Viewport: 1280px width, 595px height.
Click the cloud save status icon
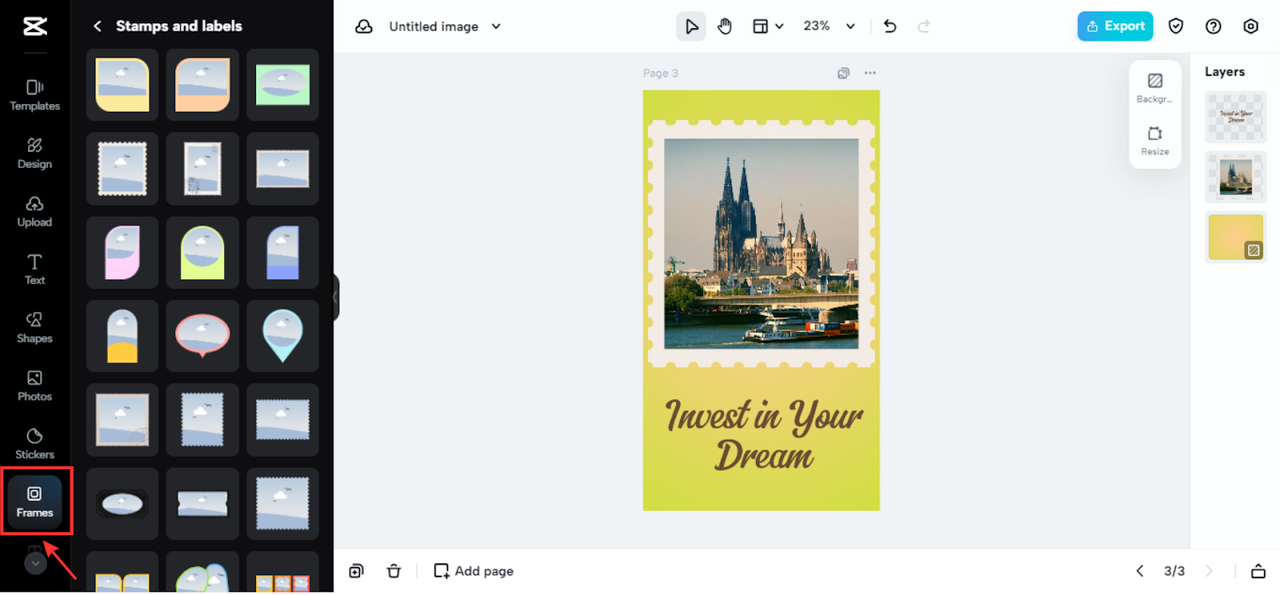click(x=364, y=27)
